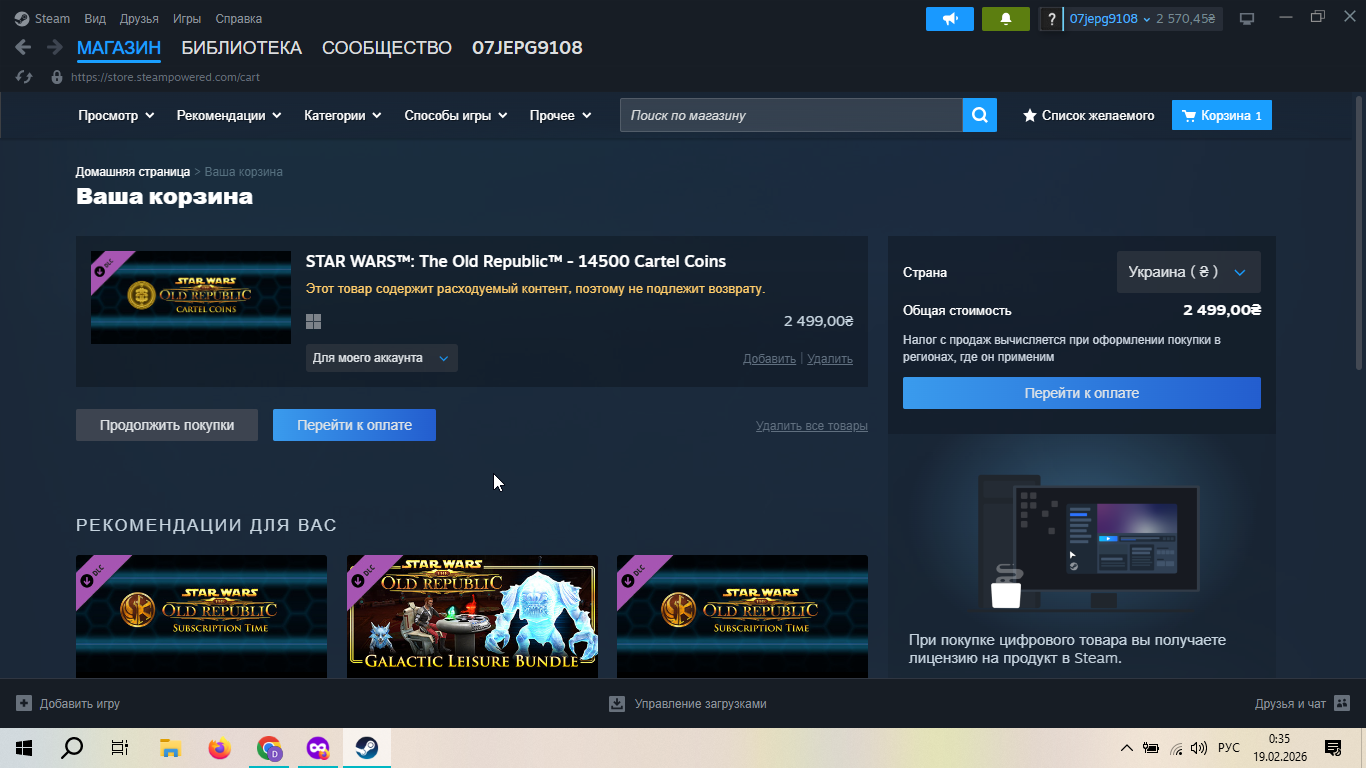
Task: Open the country dropdown showing Украина
Action: pos(1188,272)
